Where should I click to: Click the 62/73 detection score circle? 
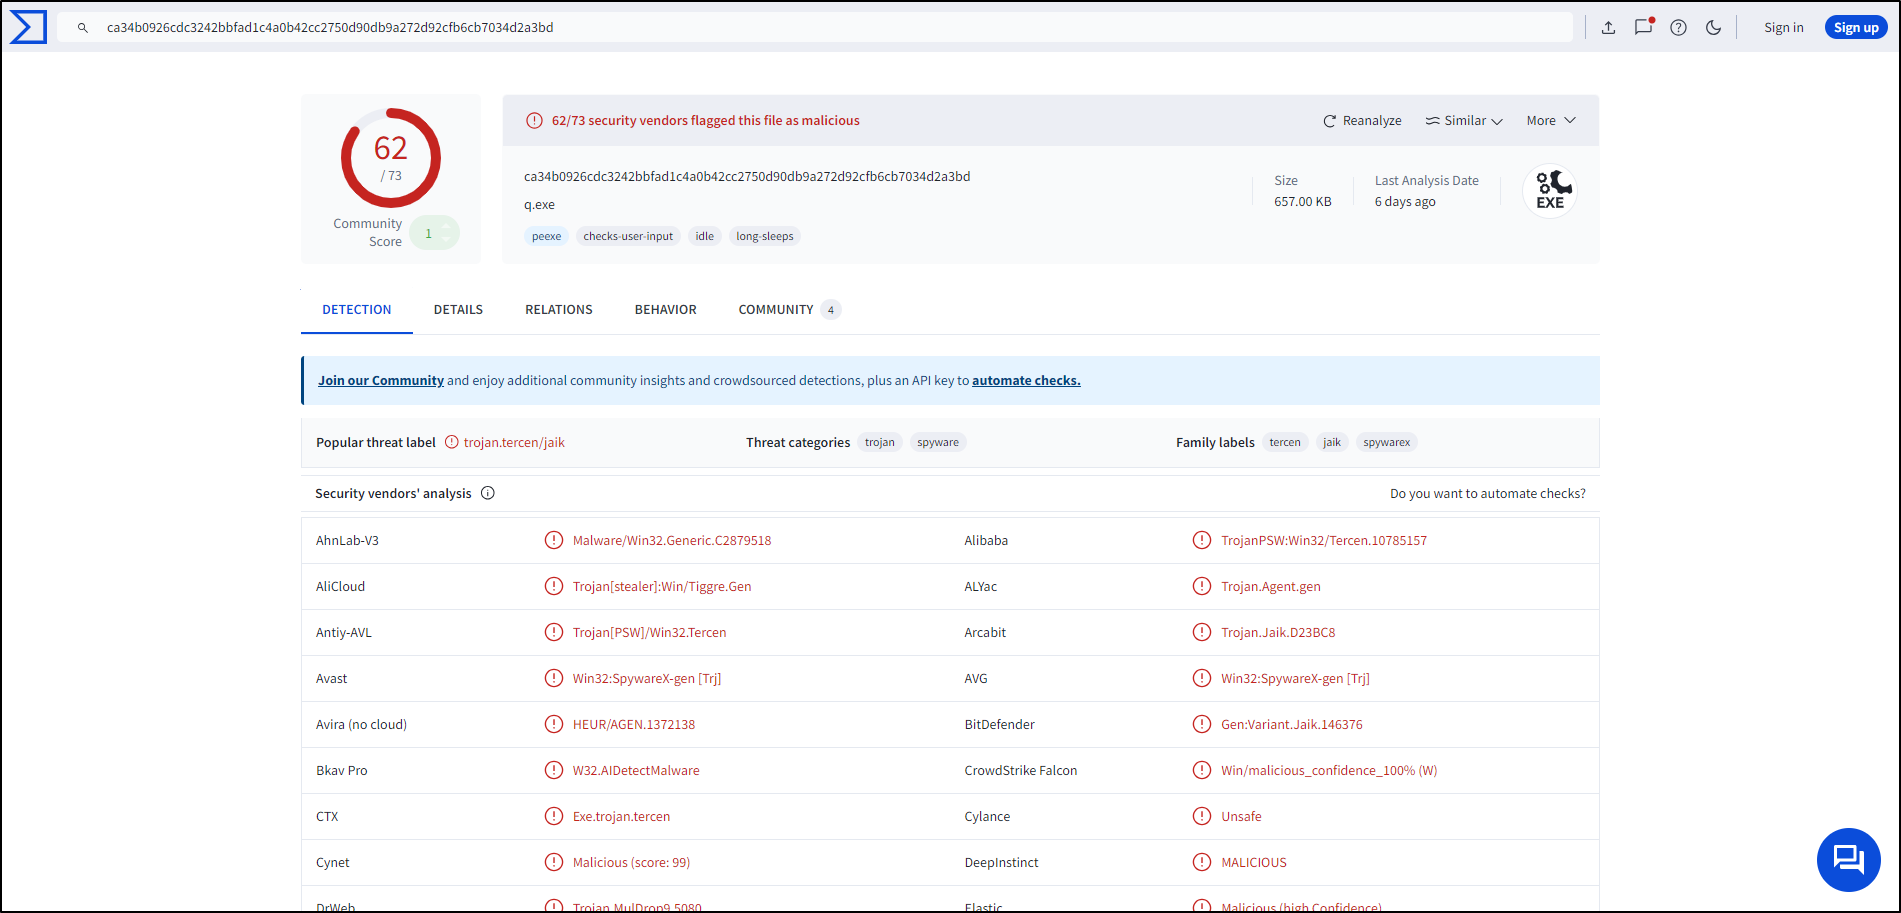(x=391, y=158)
